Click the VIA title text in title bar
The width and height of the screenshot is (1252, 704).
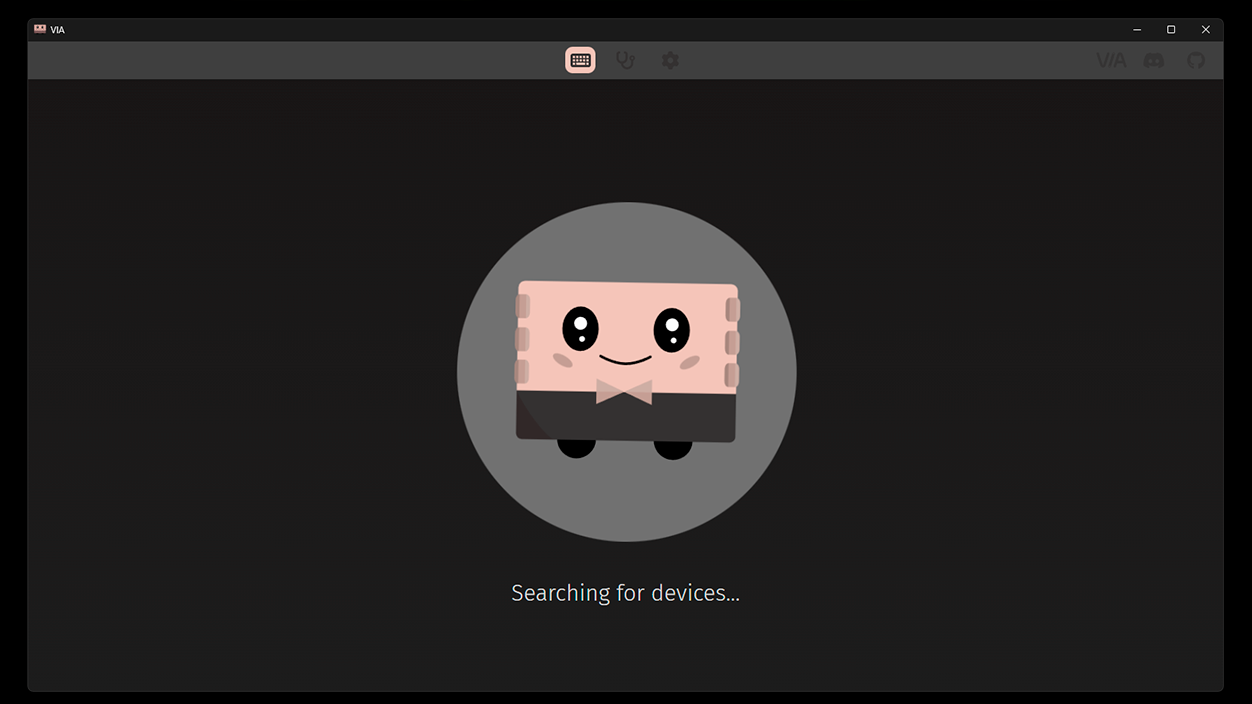[x=57, y=30]
